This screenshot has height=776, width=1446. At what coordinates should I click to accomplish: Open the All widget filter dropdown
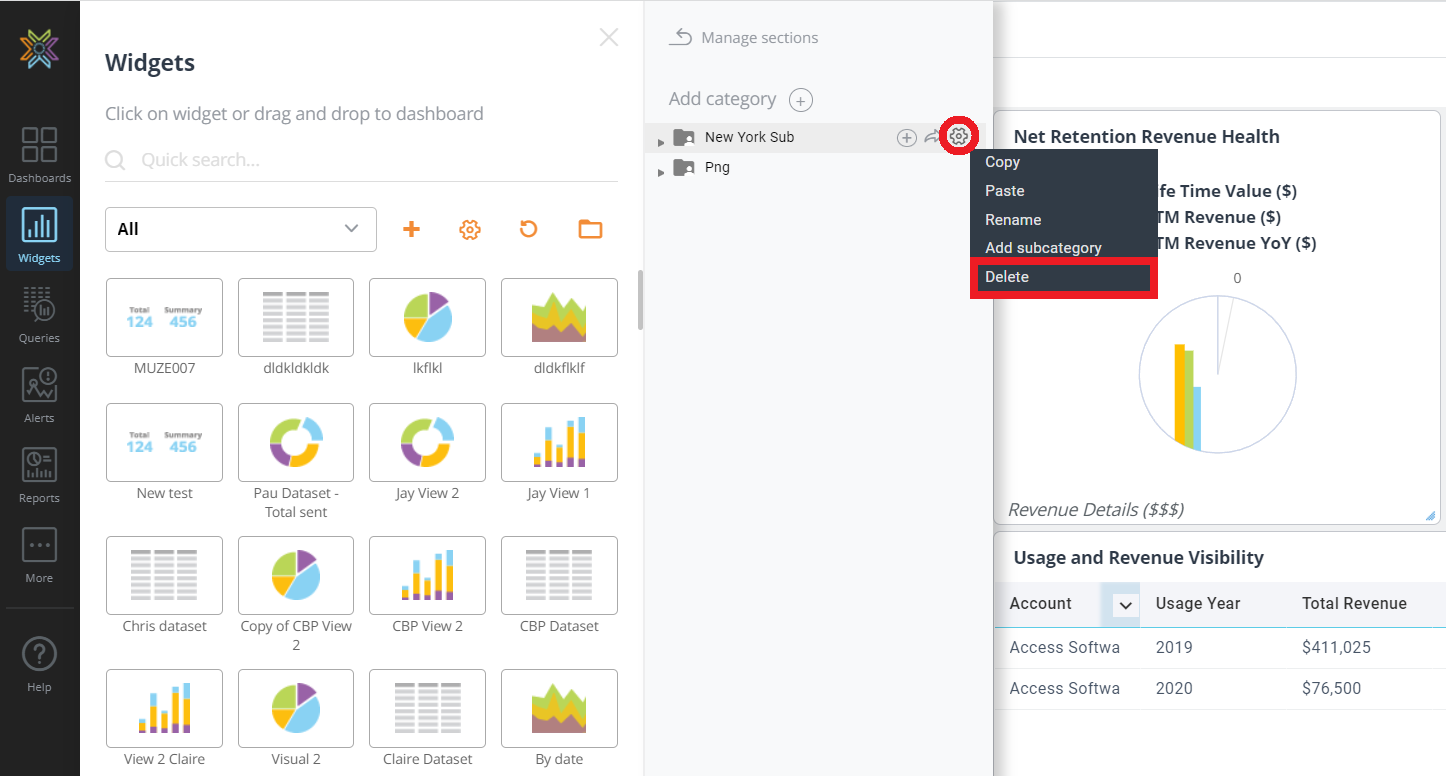[240, 229]
